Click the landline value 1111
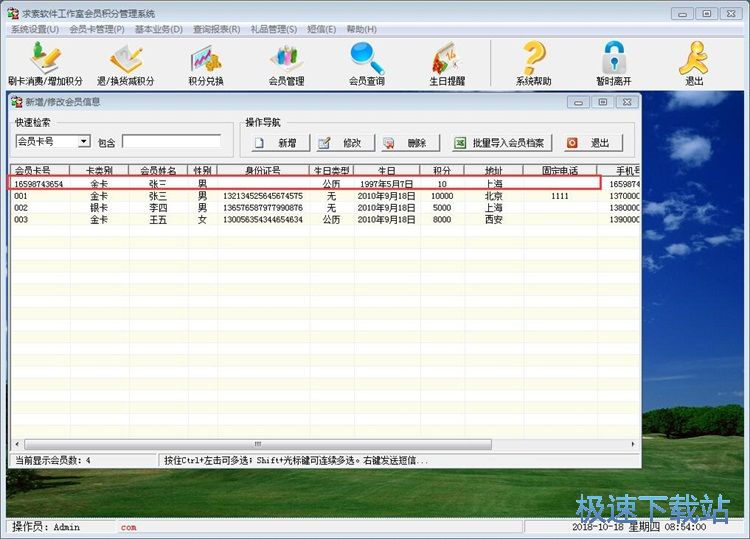The height and width of the screenshot is (539, 750). click(560, 196)
